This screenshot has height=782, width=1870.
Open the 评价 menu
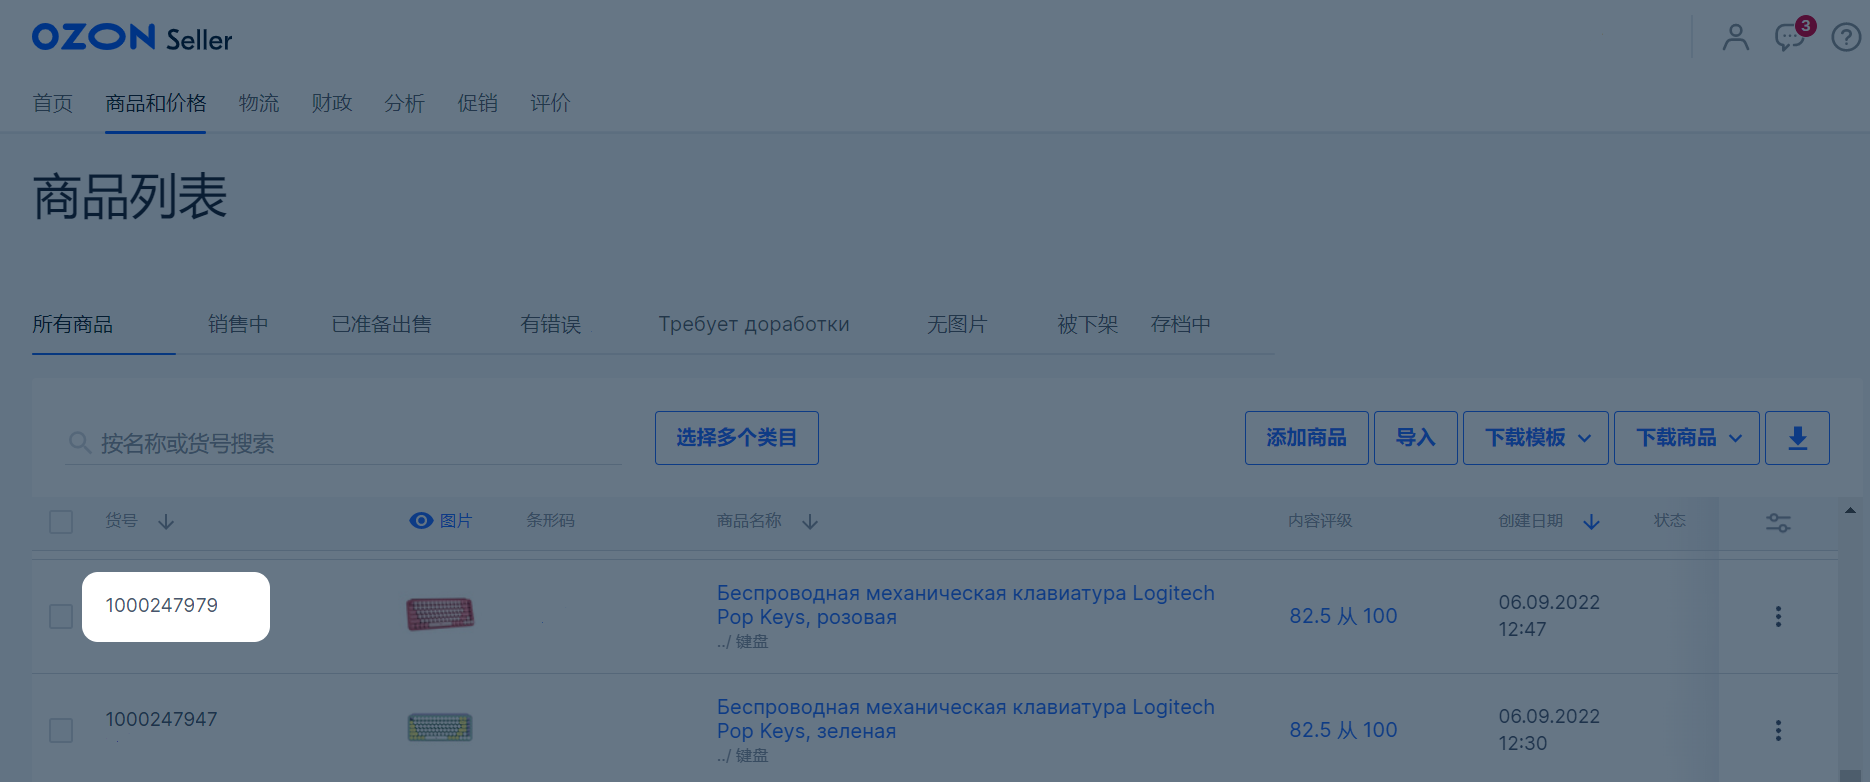(x=550, y=103)
